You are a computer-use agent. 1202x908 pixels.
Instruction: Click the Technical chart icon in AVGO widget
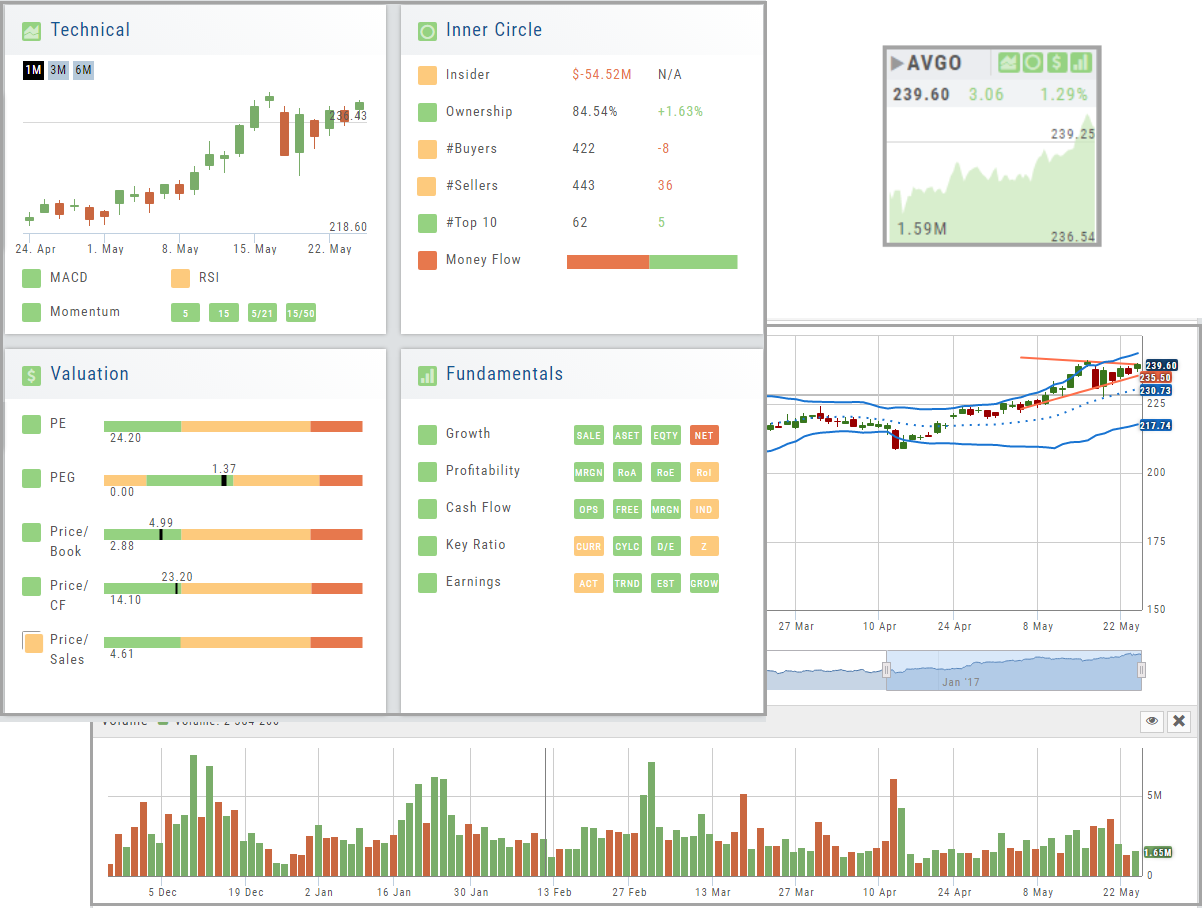pos(1008,63)
